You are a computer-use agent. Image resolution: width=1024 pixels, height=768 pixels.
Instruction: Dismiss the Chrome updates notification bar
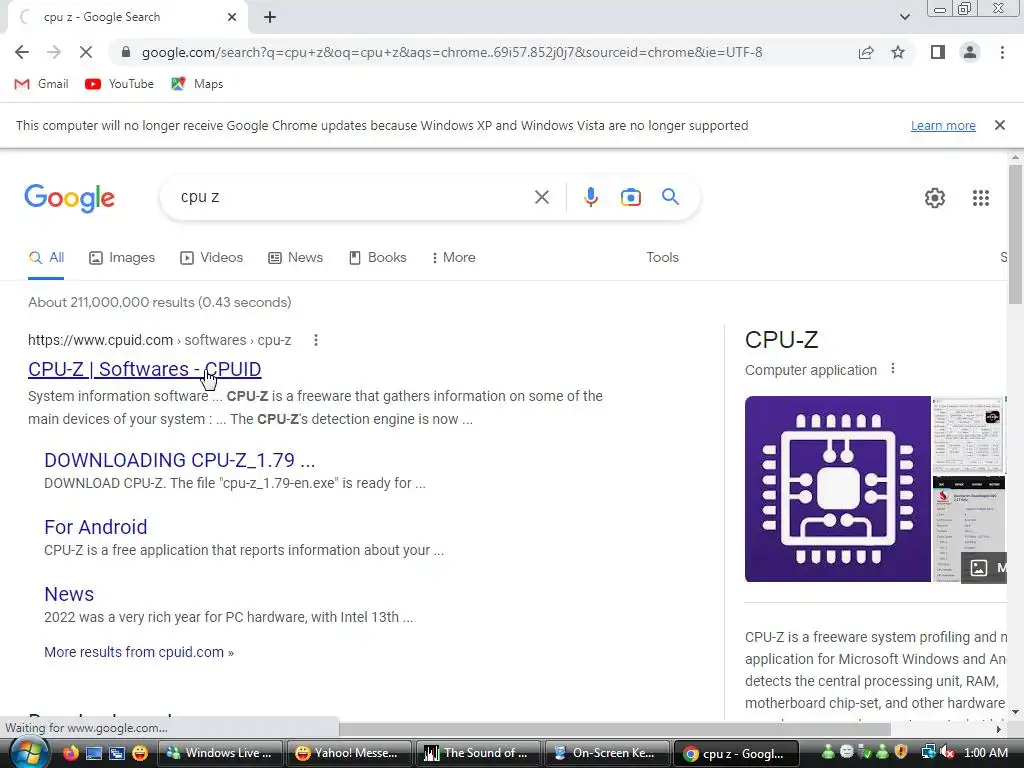point(1000,125)
